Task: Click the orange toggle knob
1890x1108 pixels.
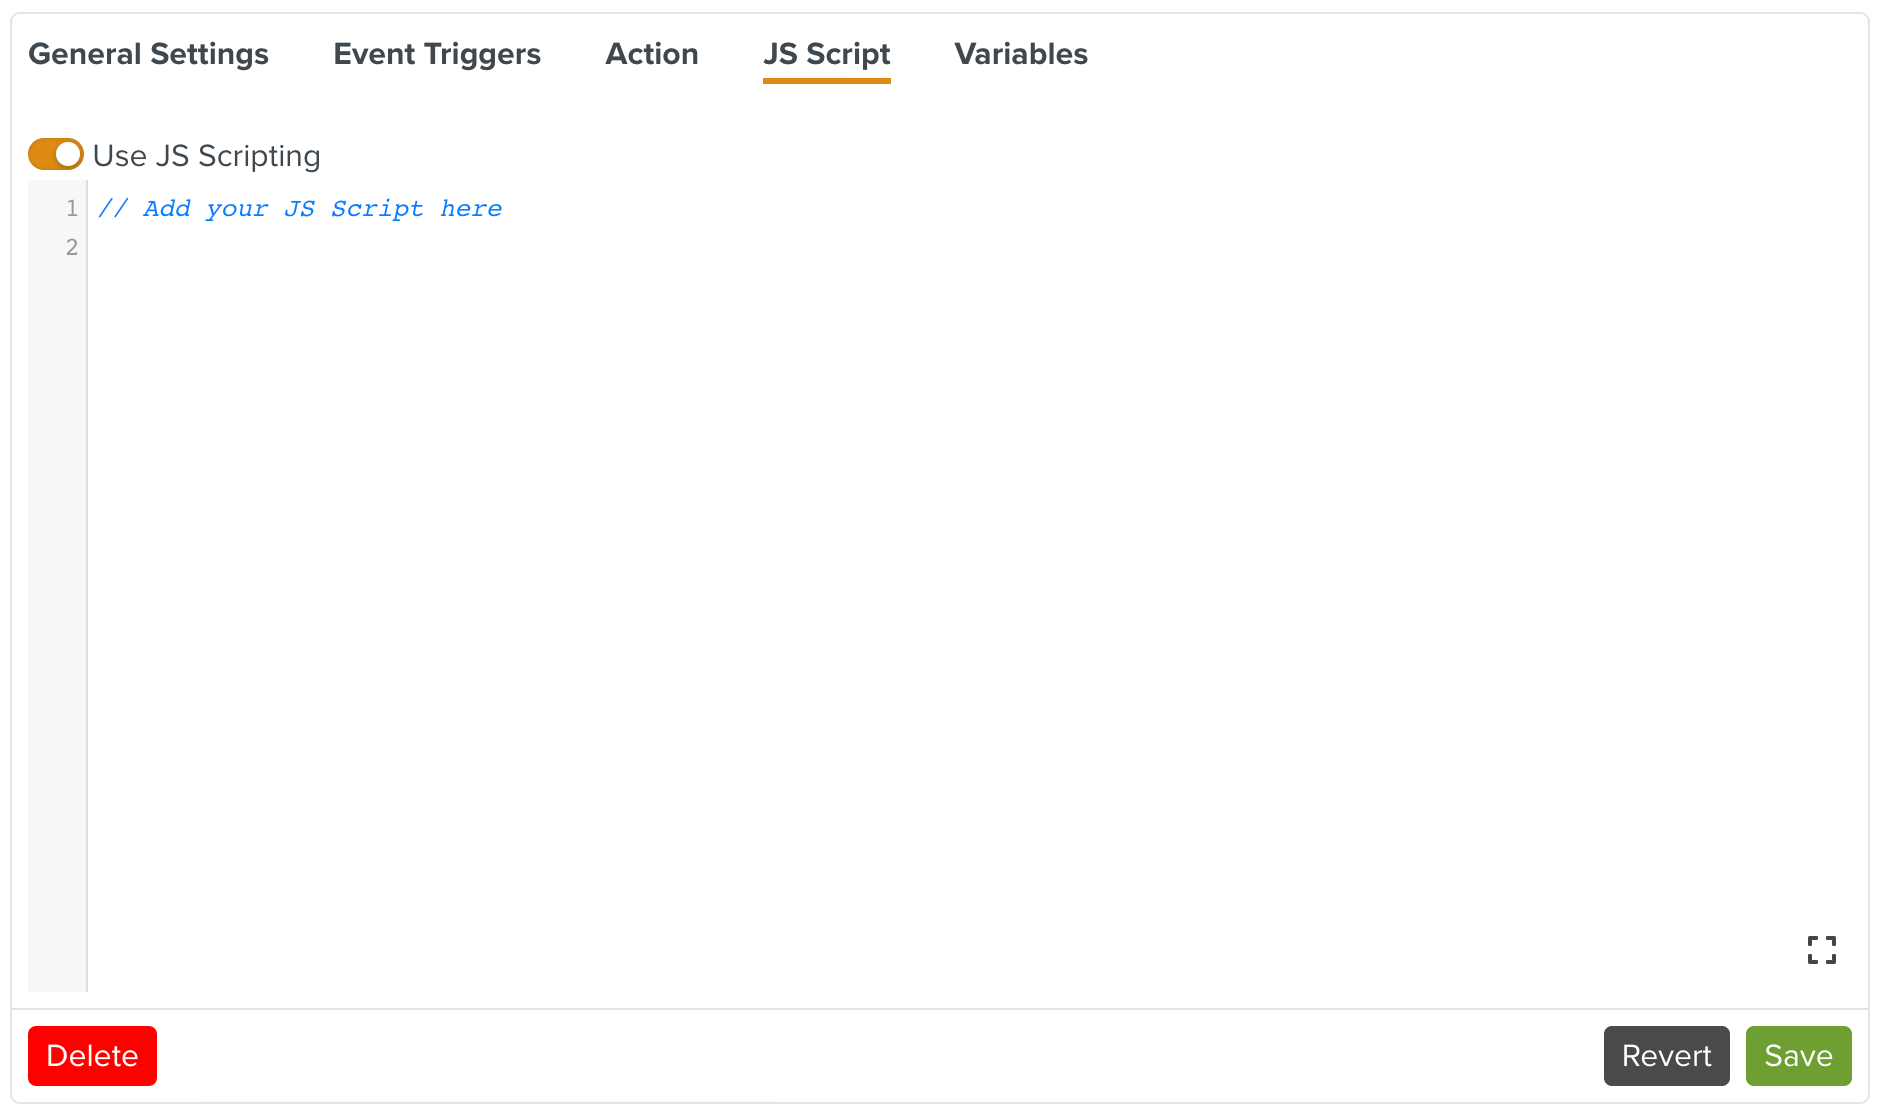Action: (66, 154)
